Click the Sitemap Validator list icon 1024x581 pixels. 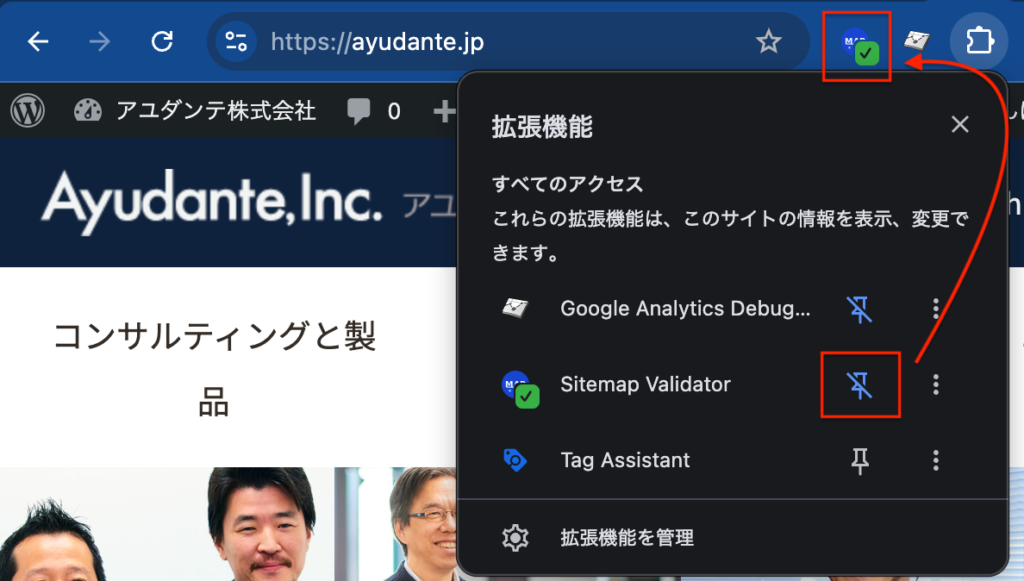(520, 389)
